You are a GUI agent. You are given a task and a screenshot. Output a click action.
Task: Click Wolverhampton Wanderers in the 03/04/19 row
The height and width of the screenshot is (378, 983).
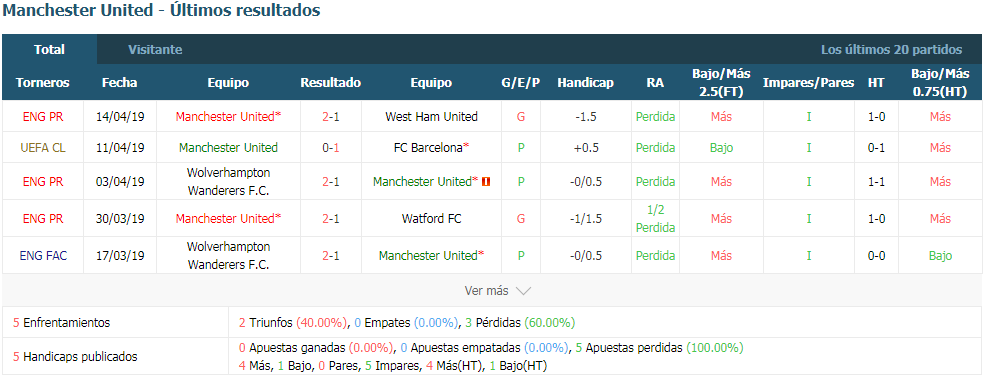[228, 182]
